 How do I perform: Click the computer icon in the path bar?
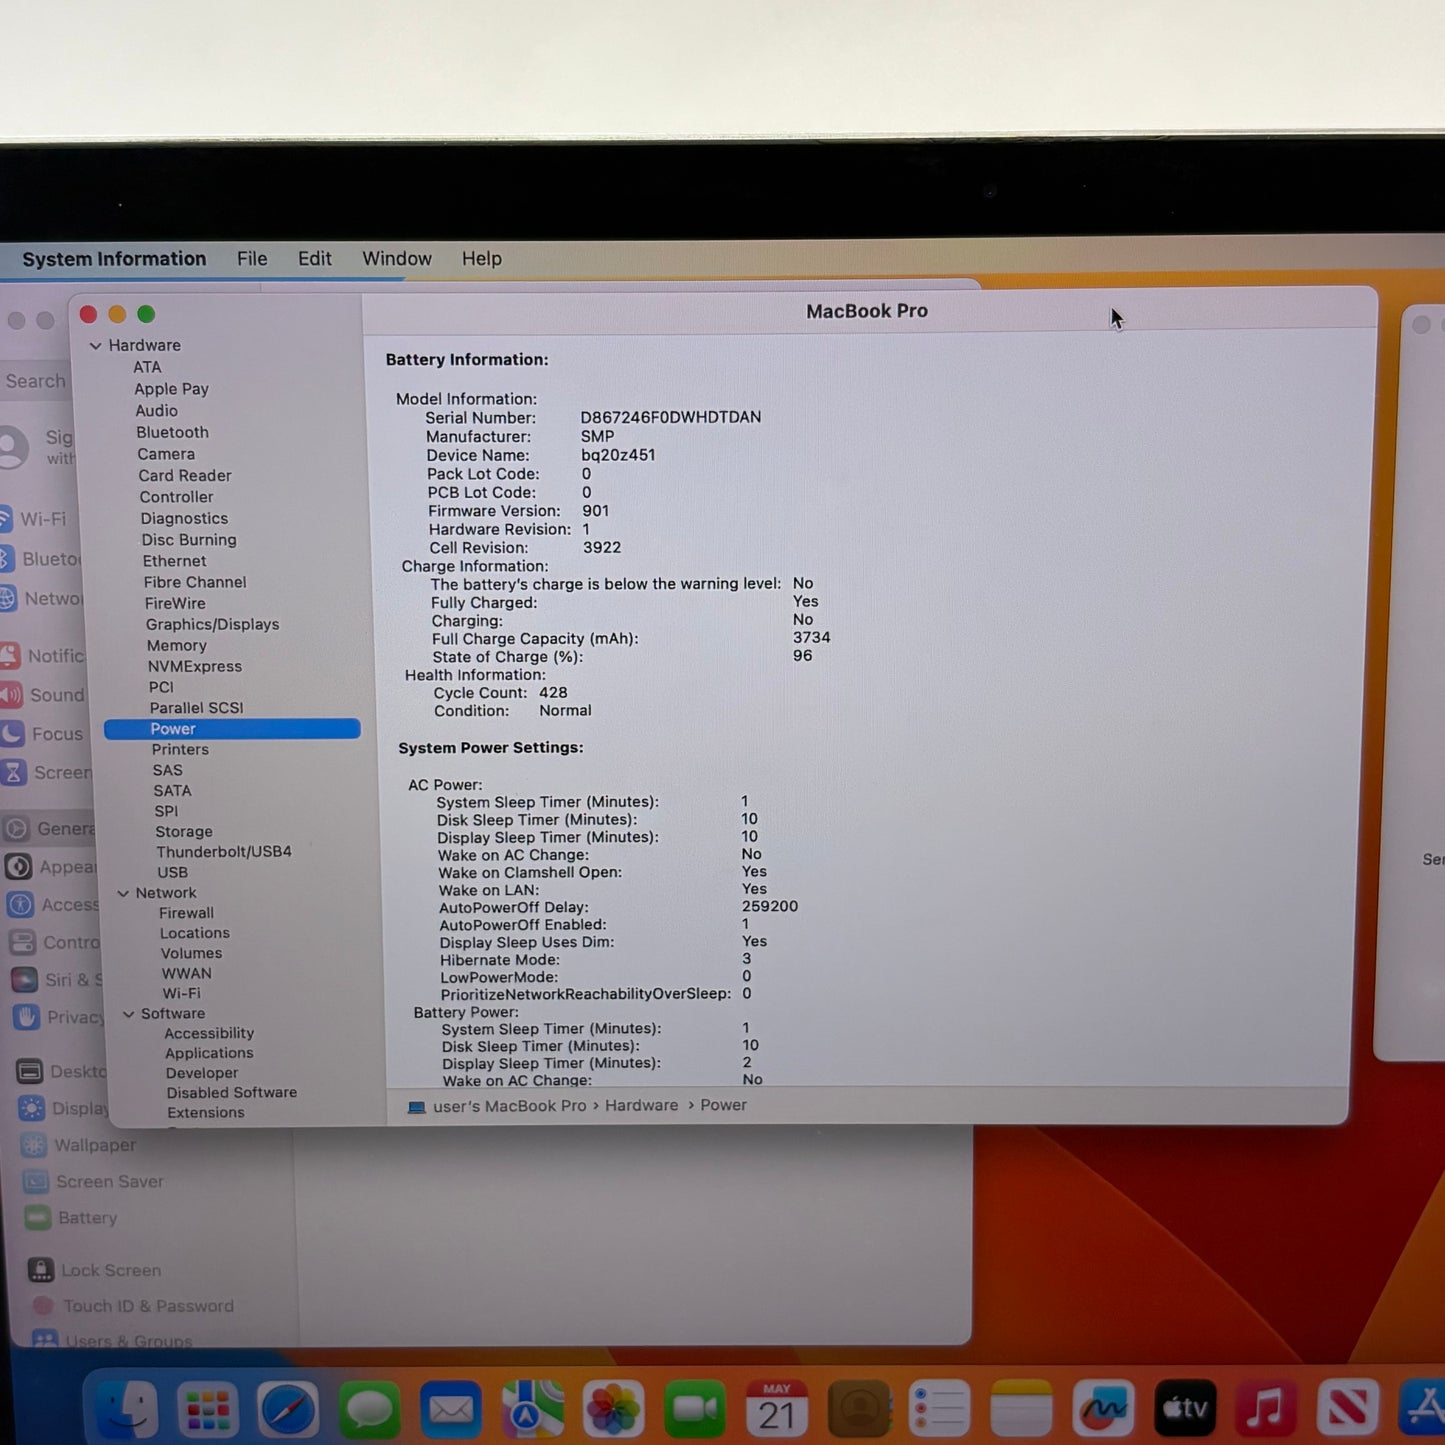click(416, 1107)
